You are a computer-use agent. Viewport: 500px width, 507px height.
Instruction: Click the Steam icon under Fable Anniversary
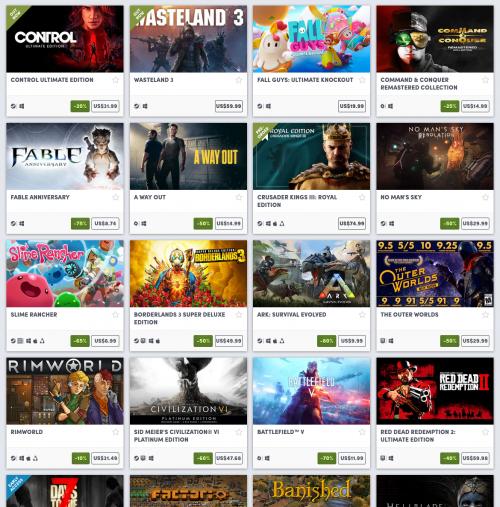click(x=13, y=223)
